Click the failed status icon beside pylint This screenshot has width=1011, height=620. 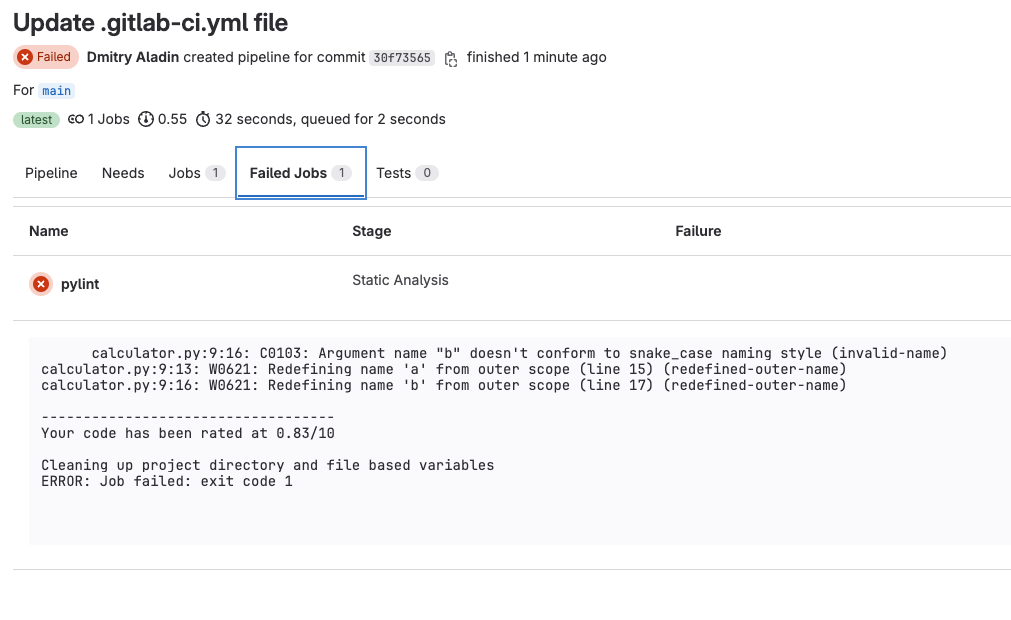click(41, 284)
